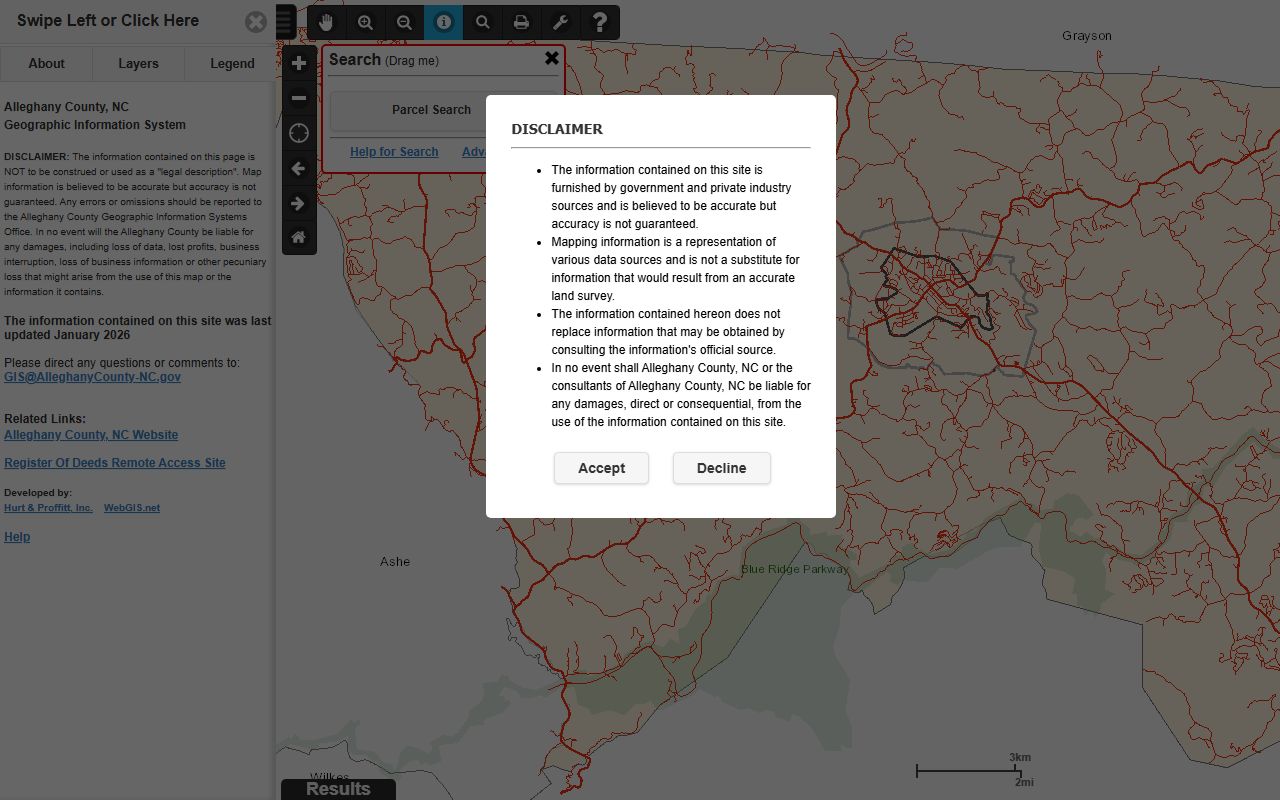Image resolution: width=1280 pixels, height=800 pixels.
Task: Switch to the Layers tab
Action: (138, 63)
